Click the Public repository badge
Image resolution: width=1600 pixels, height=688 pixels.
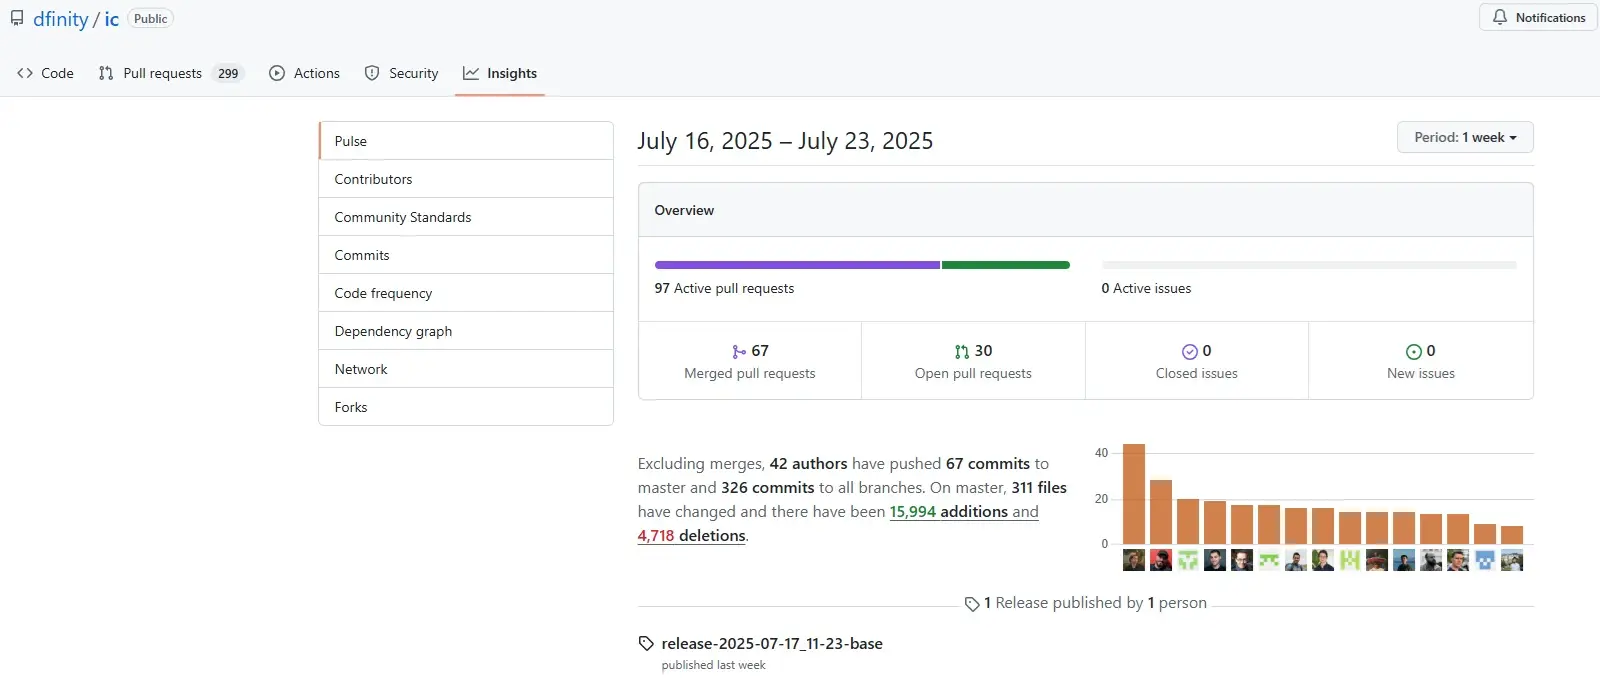pos(151,18)
